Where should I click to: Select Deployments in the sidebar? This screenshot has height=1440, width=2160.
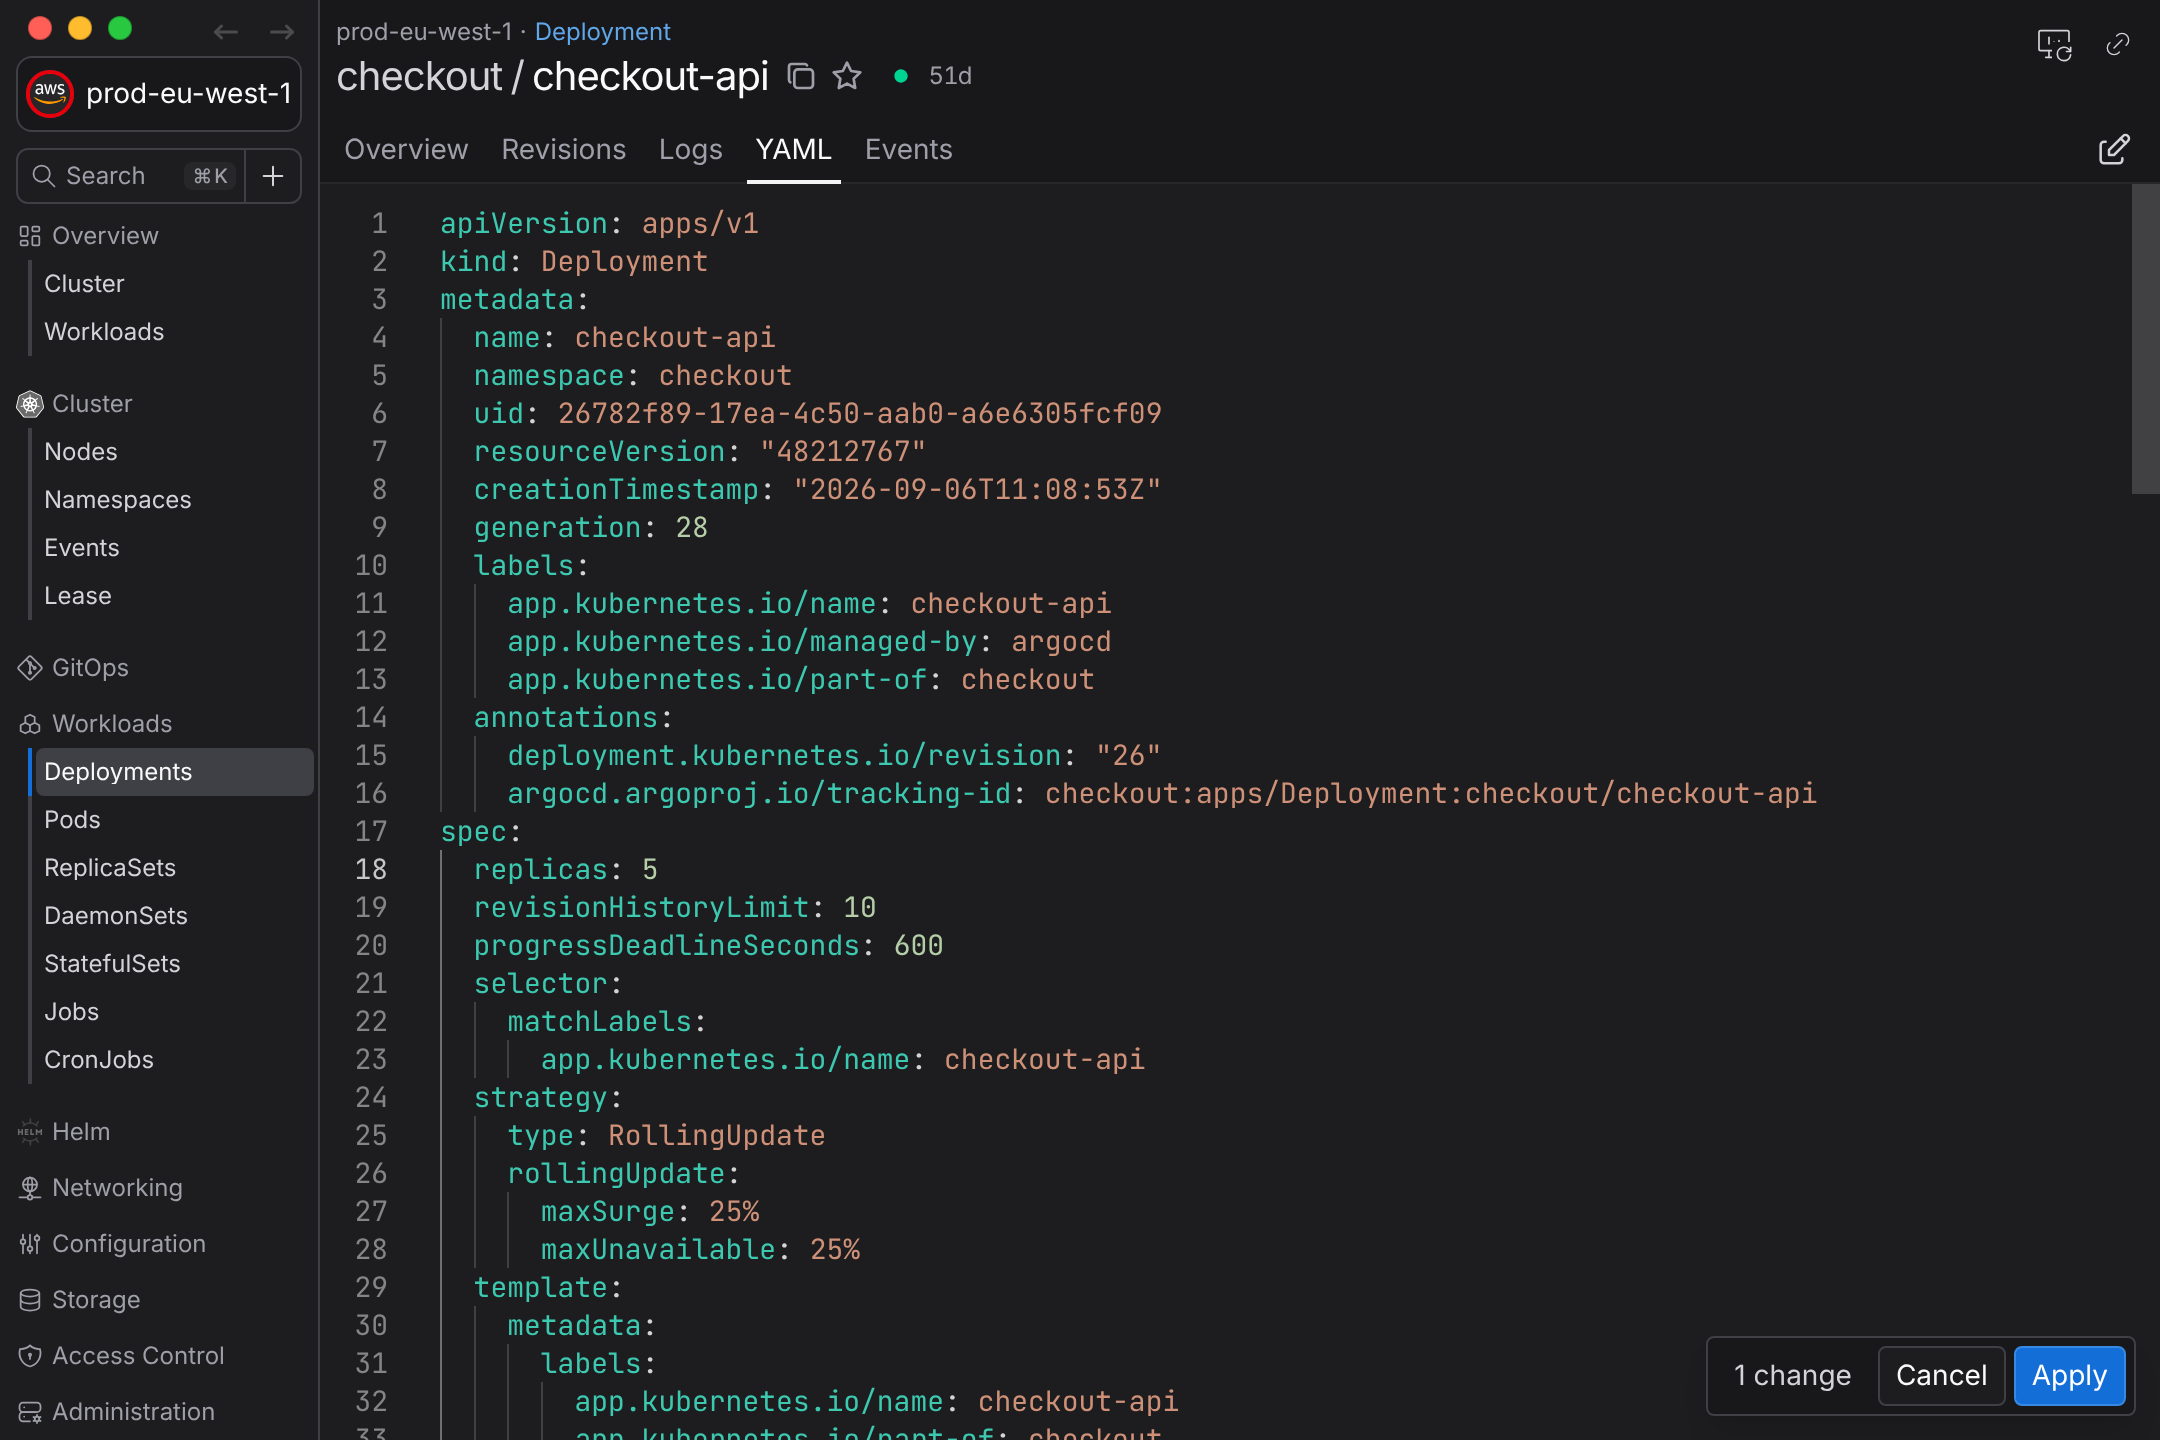coord(174,772)
